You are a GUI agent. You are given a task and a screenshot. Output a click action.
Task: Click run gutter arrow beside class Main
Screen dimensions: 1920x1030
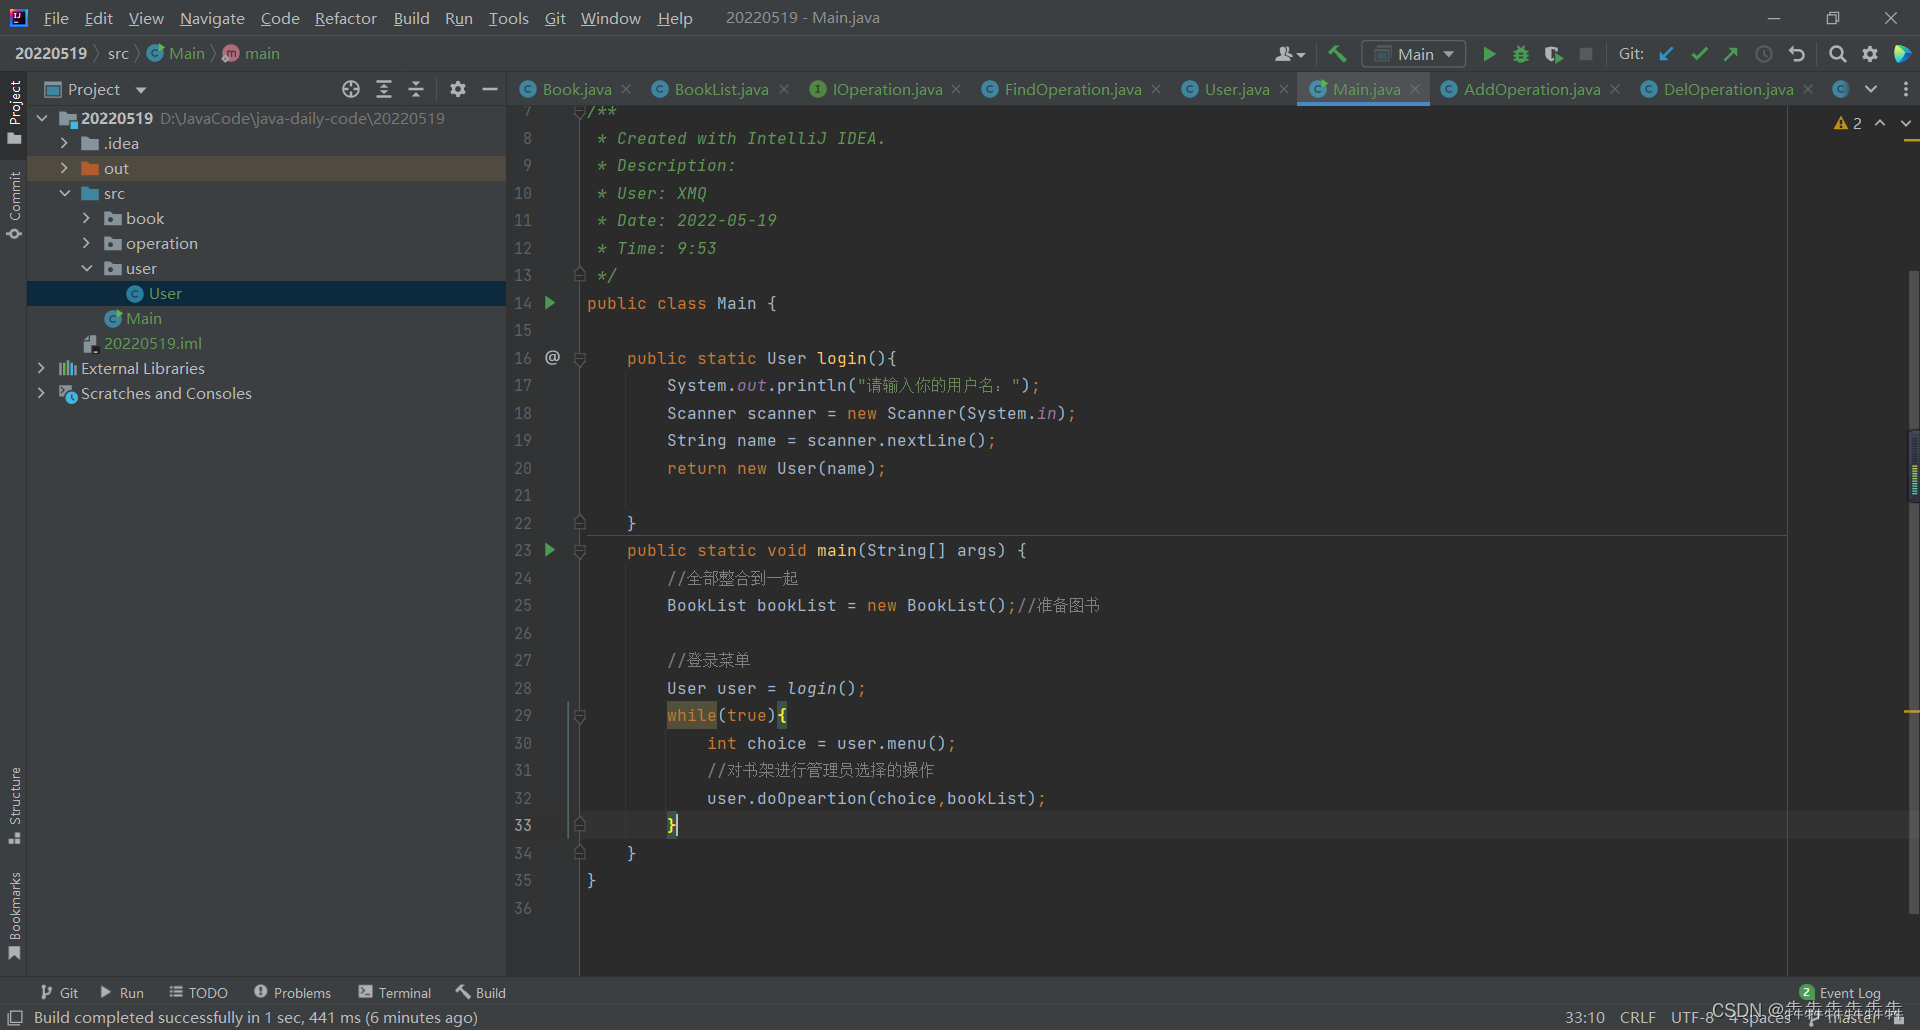click(x=550, y=302)
